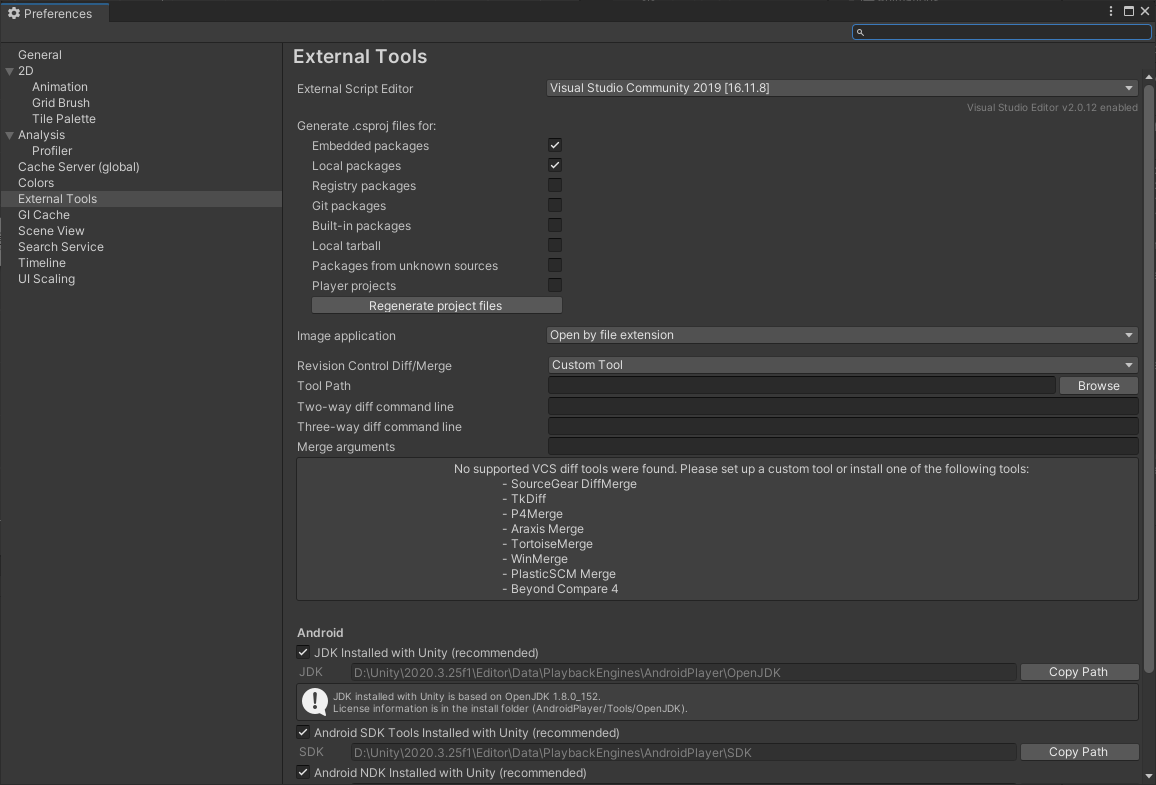Viewport: 1156px width, 785px height.
Task: Close the Preferences window
Action: 1145,11
